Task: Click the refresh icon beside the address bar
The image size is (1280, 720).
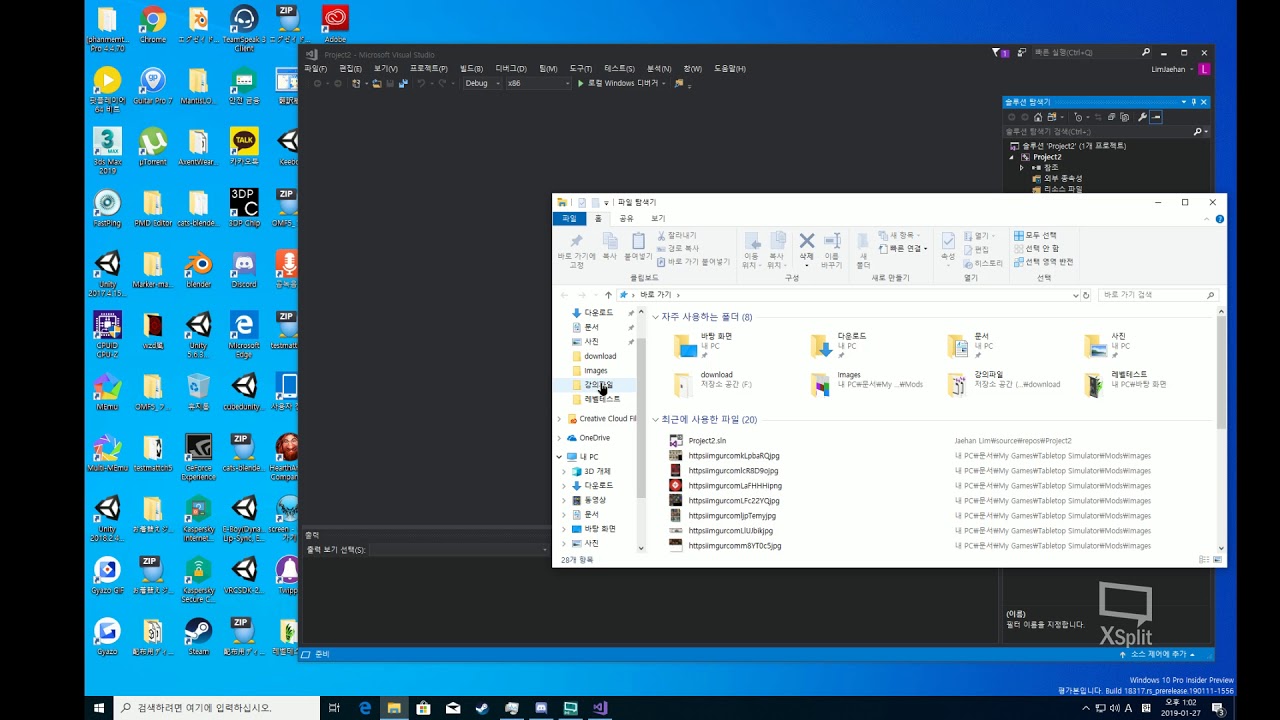Action: click(x=1086, y=295)
